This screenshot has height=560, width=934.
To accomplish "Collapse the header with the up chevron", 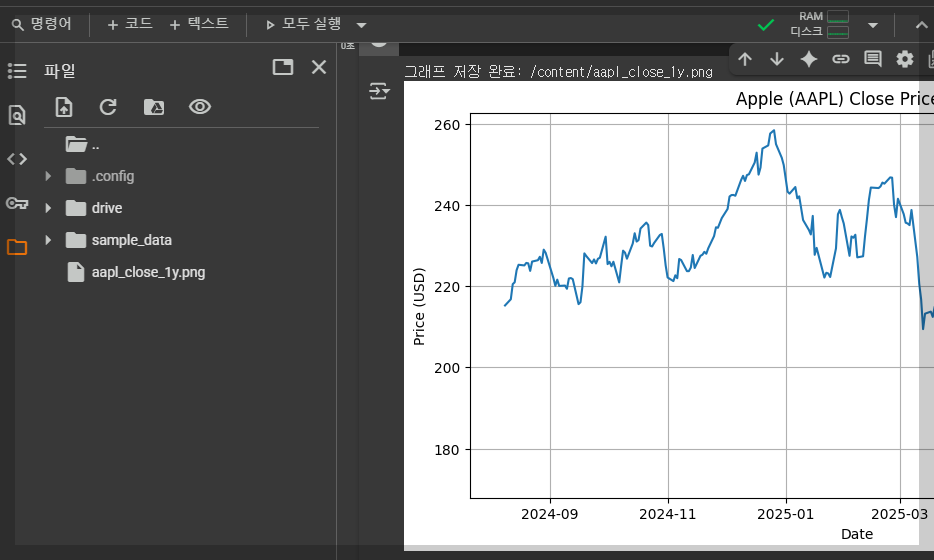I will tap(921, 25).
